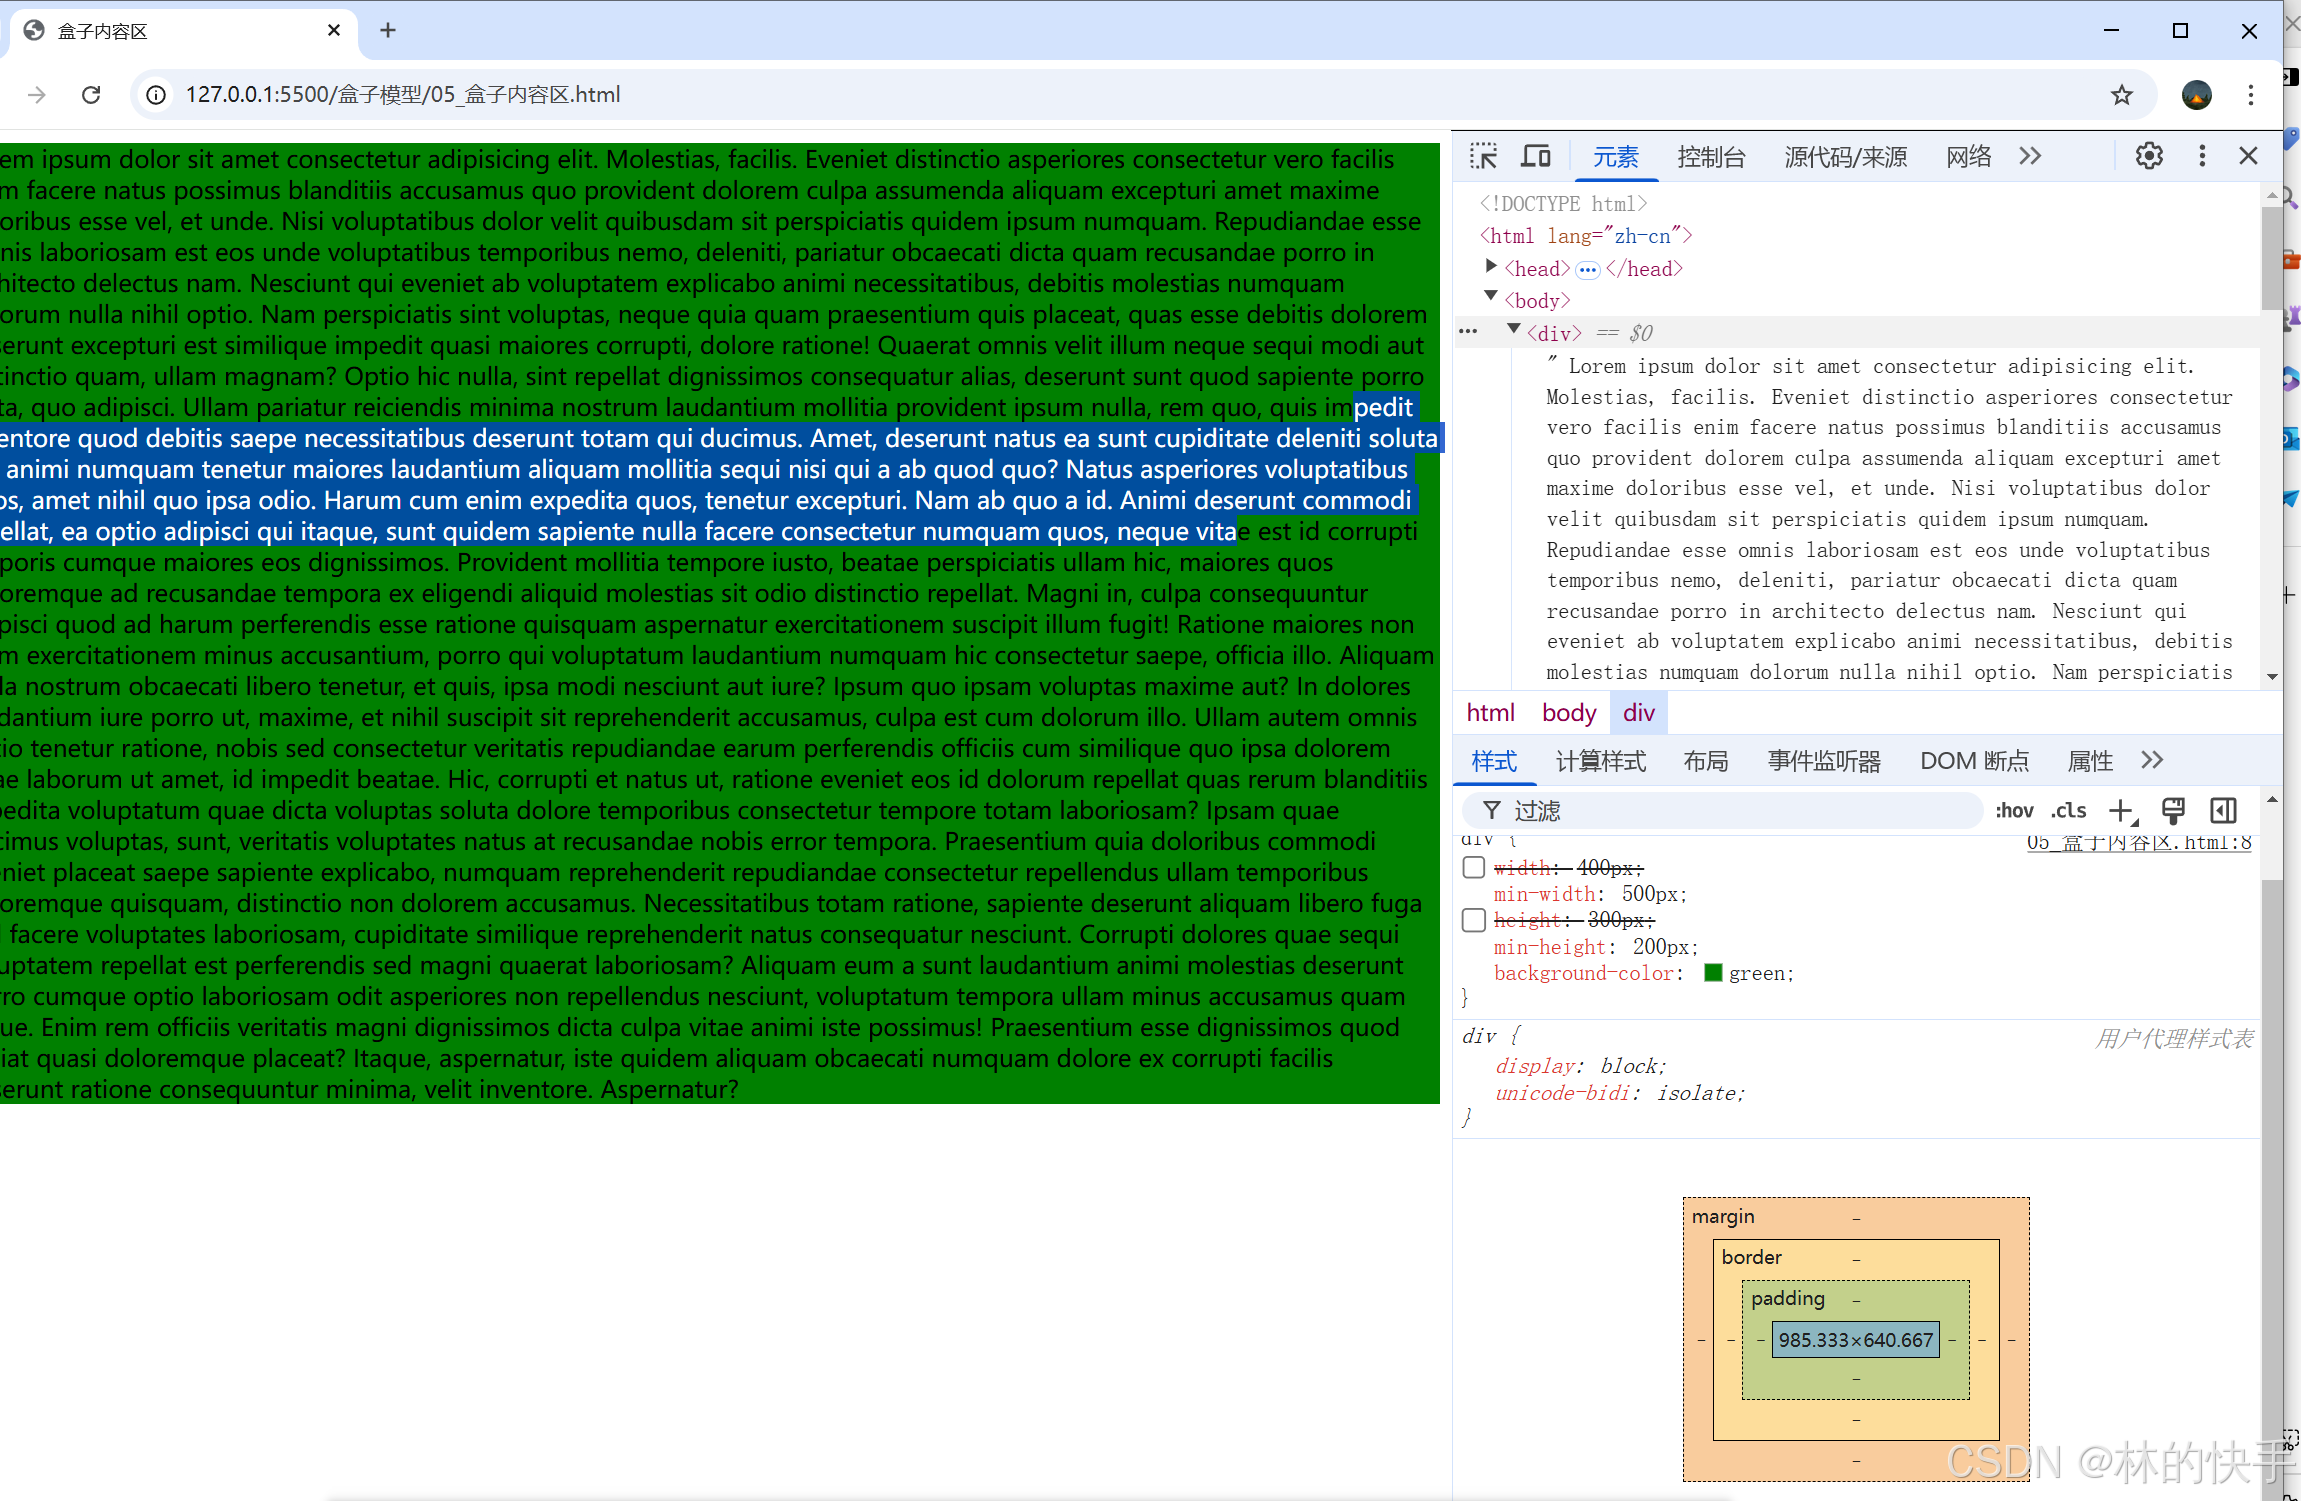2301x1501 pixels.
Task: Toggle the device toolbar icon
Action: pos(1535,156)
